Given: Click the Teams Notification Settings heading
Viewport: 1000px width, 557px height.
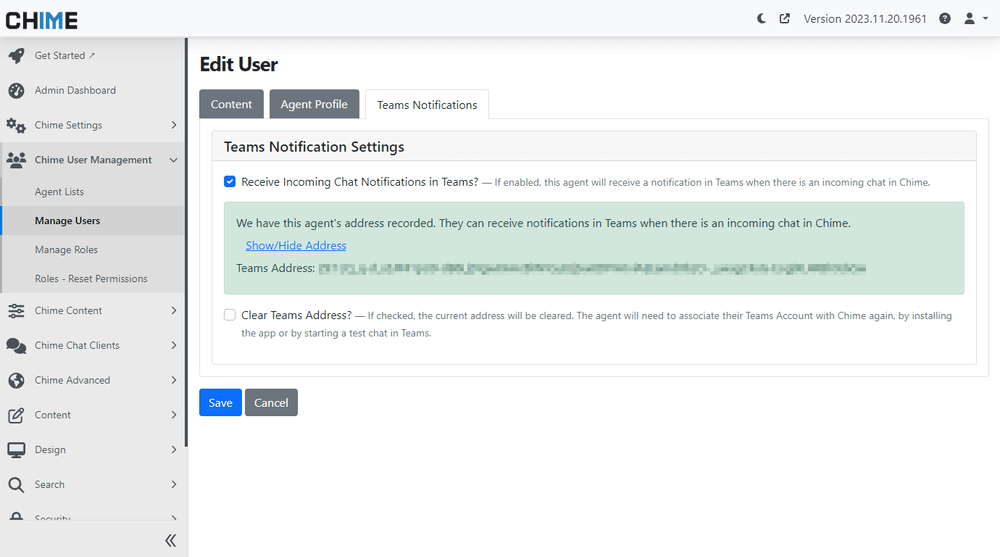Looking at the screenshot, I should coord(314,147).
